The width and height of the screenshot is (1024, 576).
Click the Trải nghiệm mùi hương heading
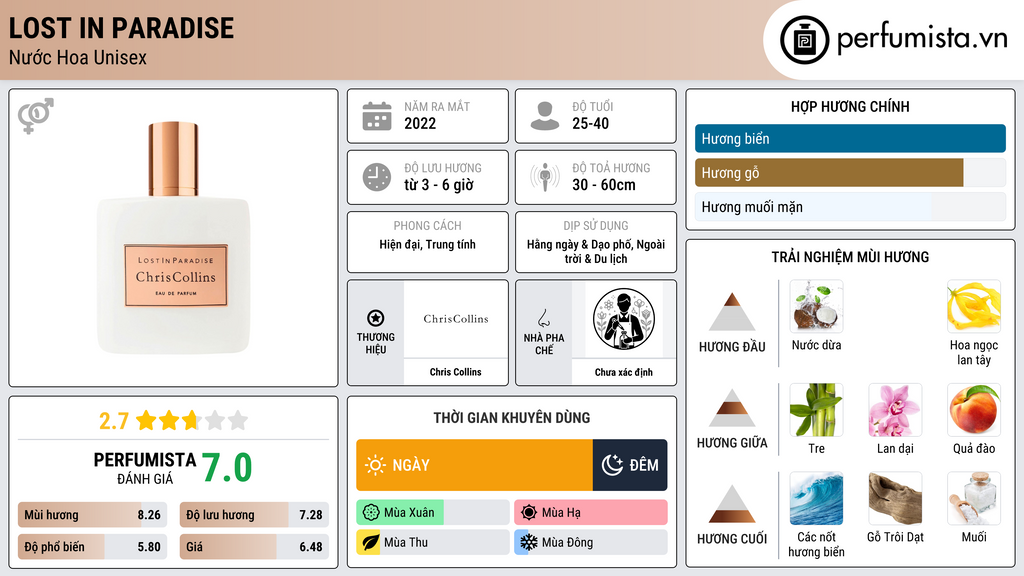click(x=850, y=257)
